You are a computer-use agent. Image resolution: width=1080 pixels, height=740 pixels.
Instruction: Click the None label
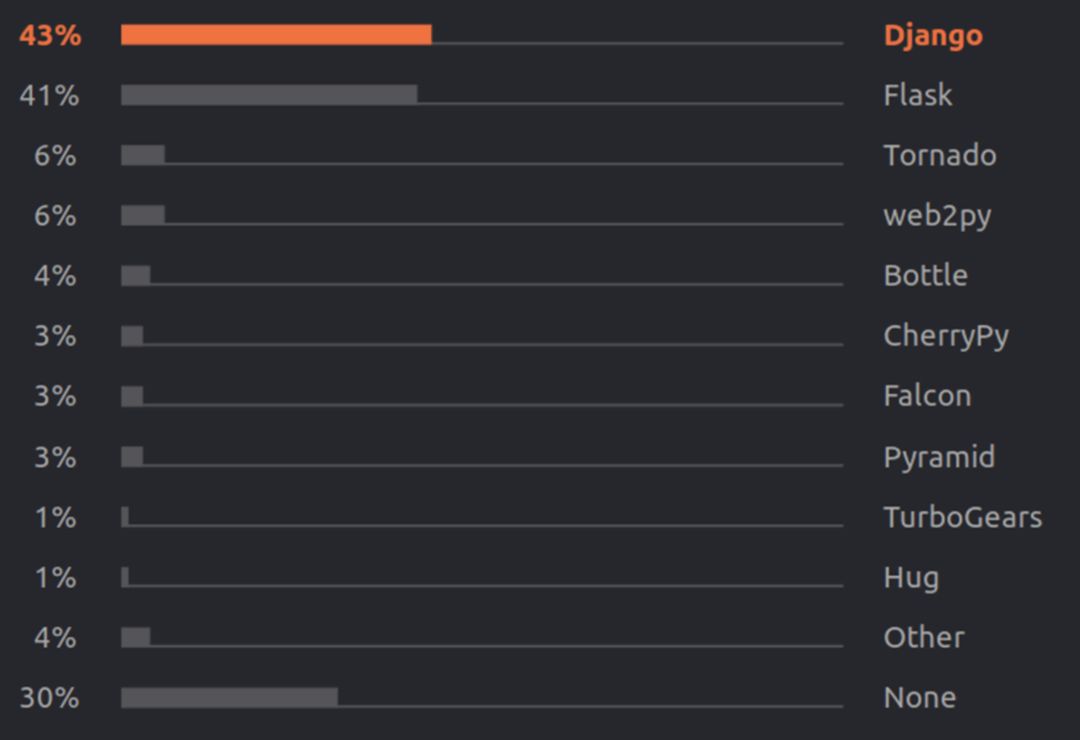click(x=920, y=698)
